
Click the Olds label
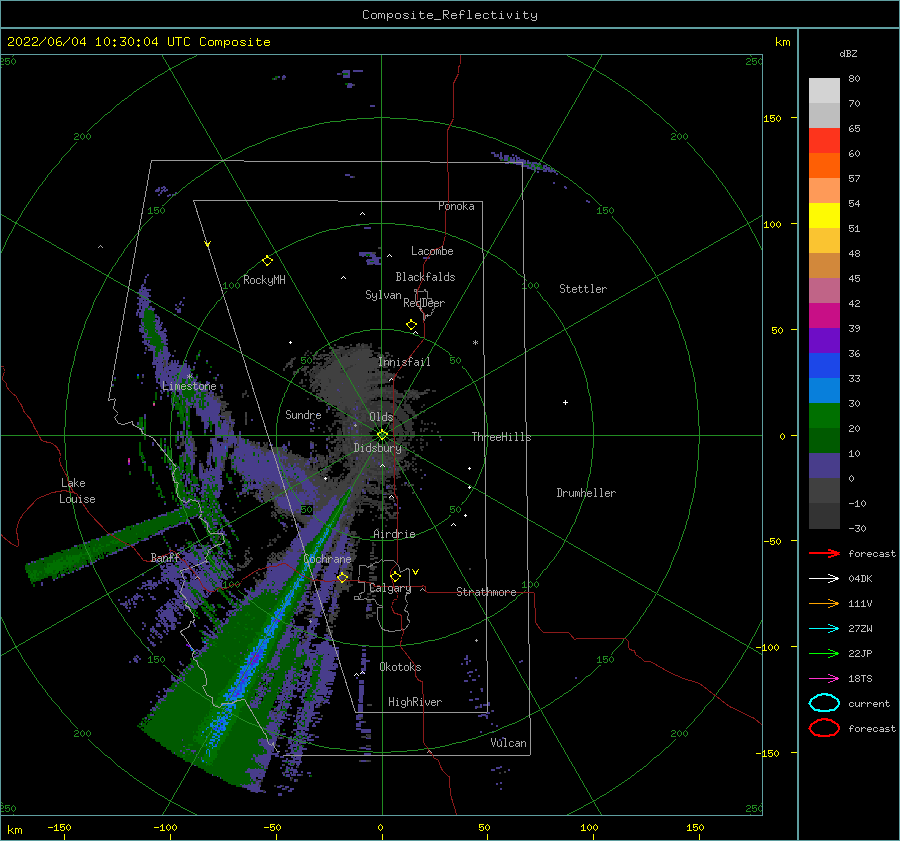(x=381, y=417)
